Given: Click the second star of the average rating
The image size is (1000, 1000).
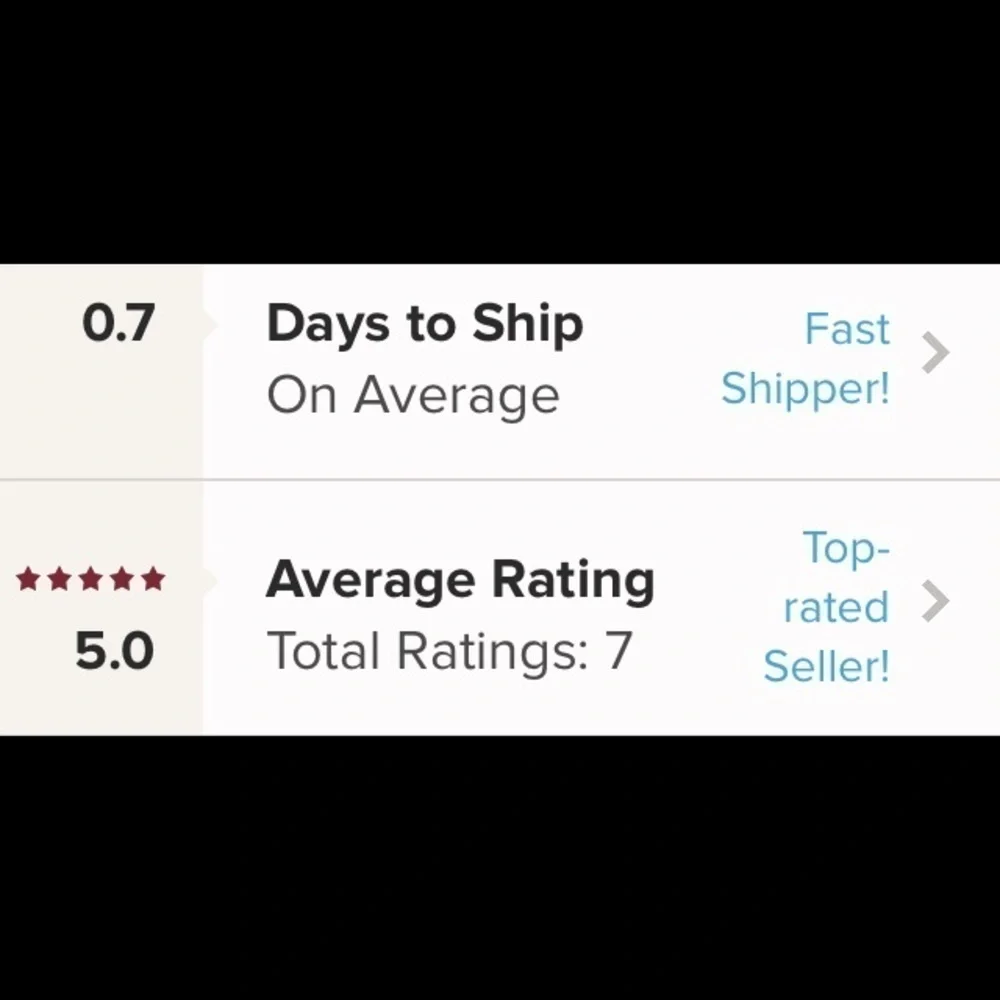Looking at the screenshot, I should [58, 580].
